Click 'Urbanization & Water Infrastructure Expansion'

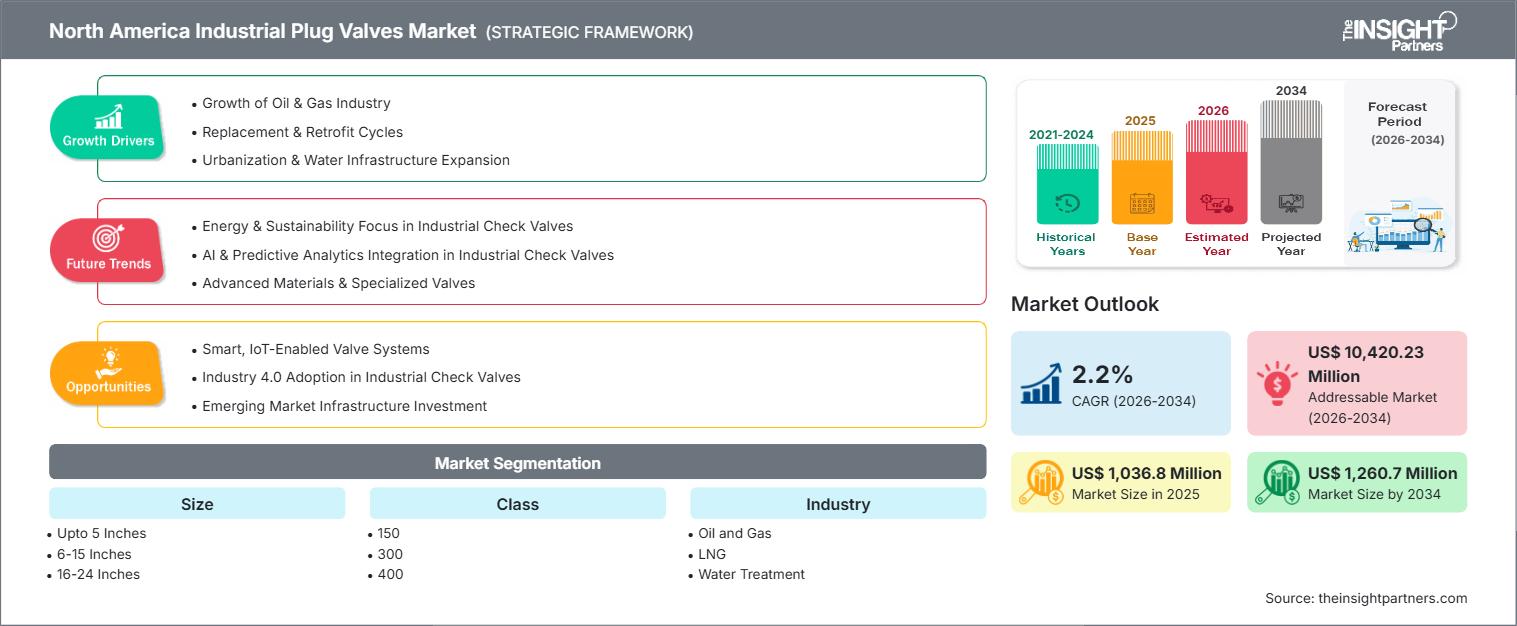[x=356, y=159]
